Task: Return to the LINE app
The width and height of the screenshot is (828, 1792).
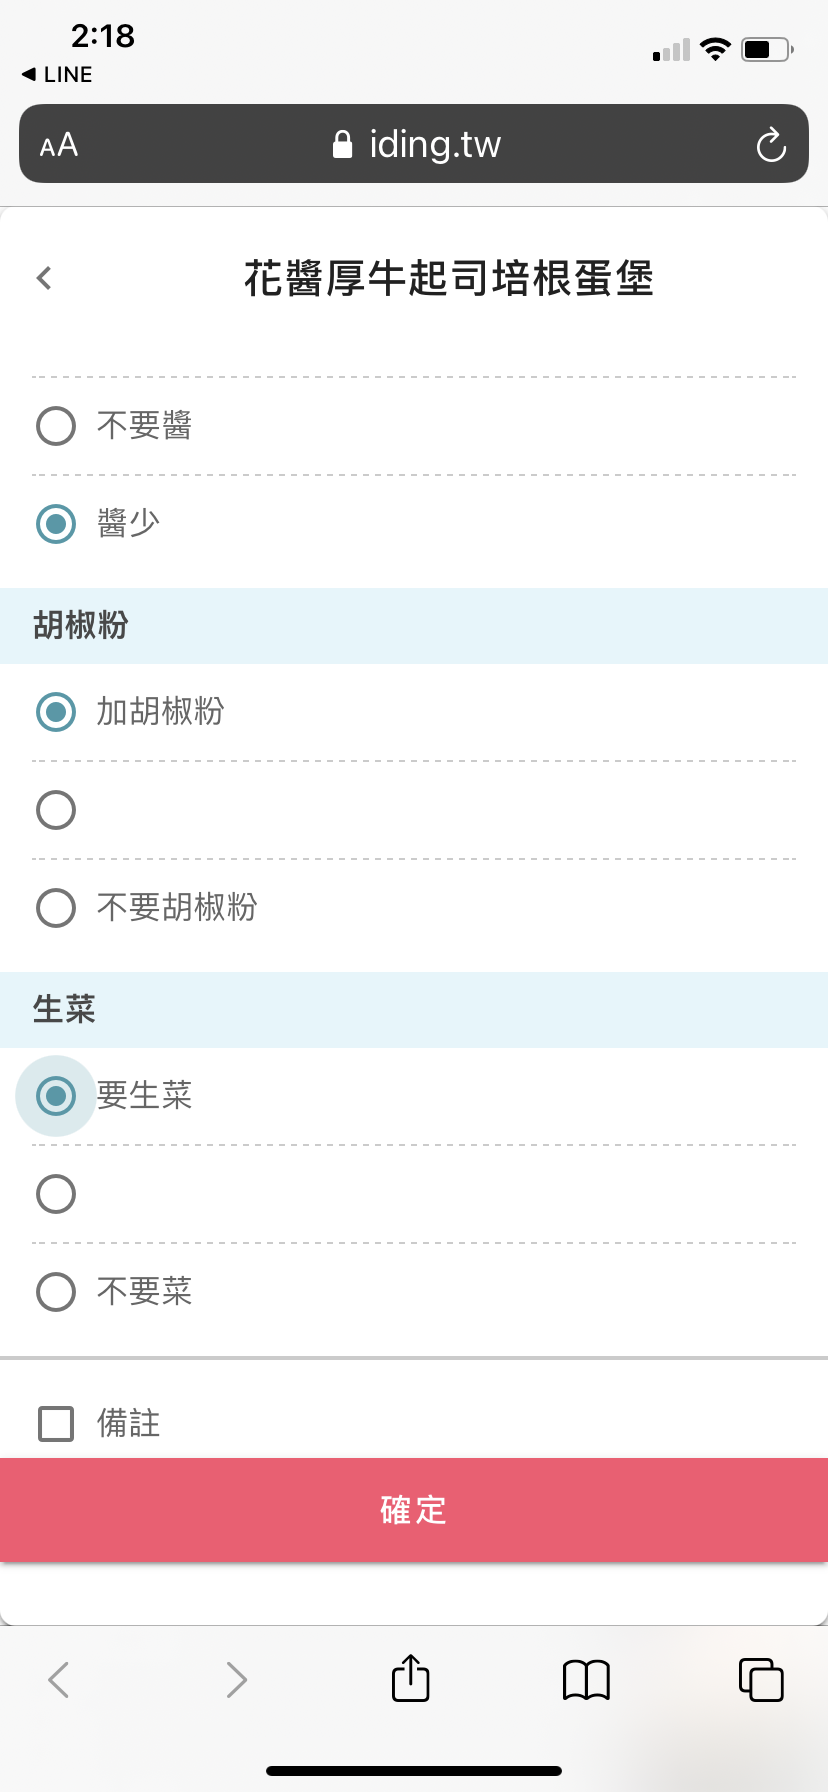Action: [x=58, y=75]
